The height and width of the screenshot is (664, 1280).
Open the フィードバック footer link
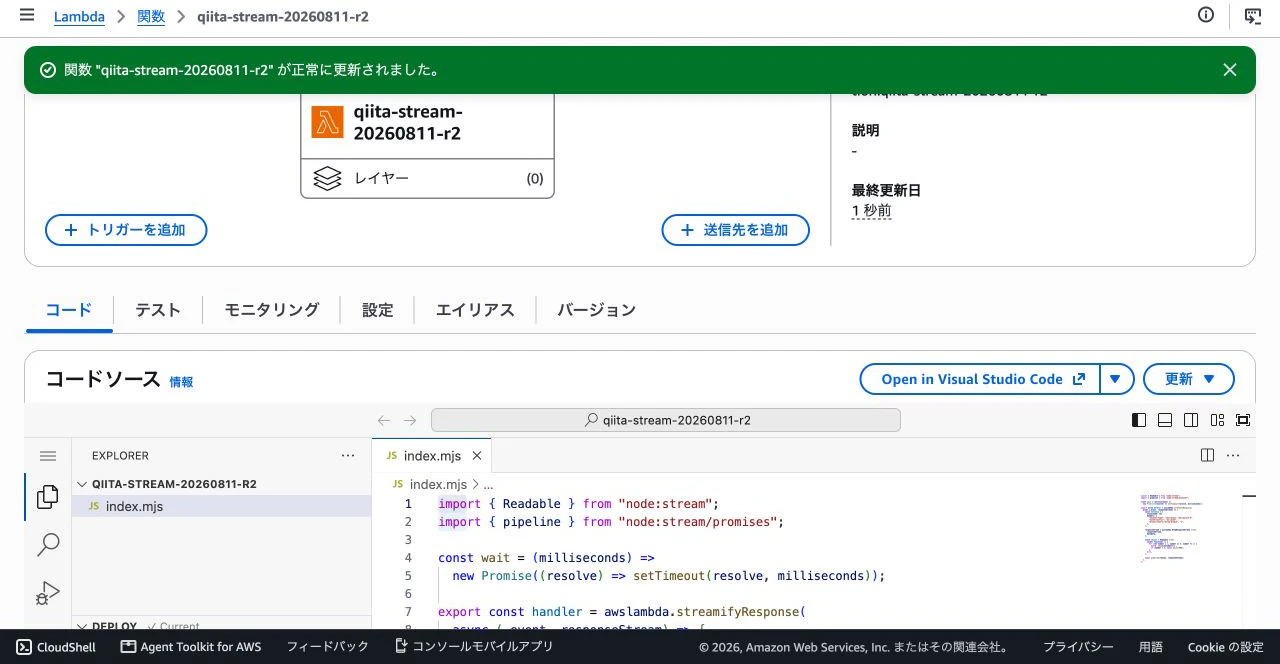(328, 647)
